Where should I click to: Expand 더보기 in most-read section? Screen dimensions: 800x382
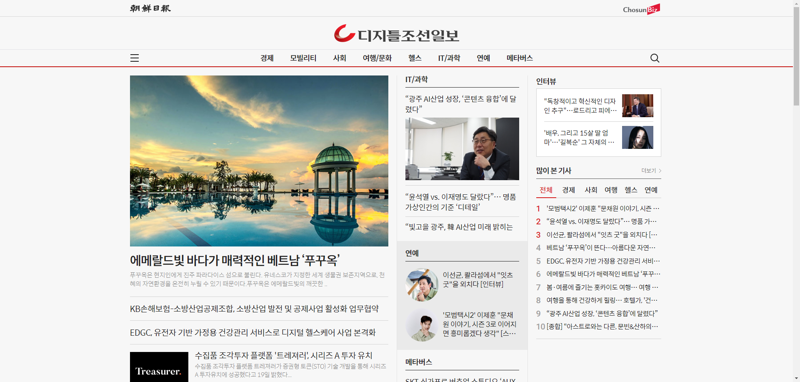point(651,171)
